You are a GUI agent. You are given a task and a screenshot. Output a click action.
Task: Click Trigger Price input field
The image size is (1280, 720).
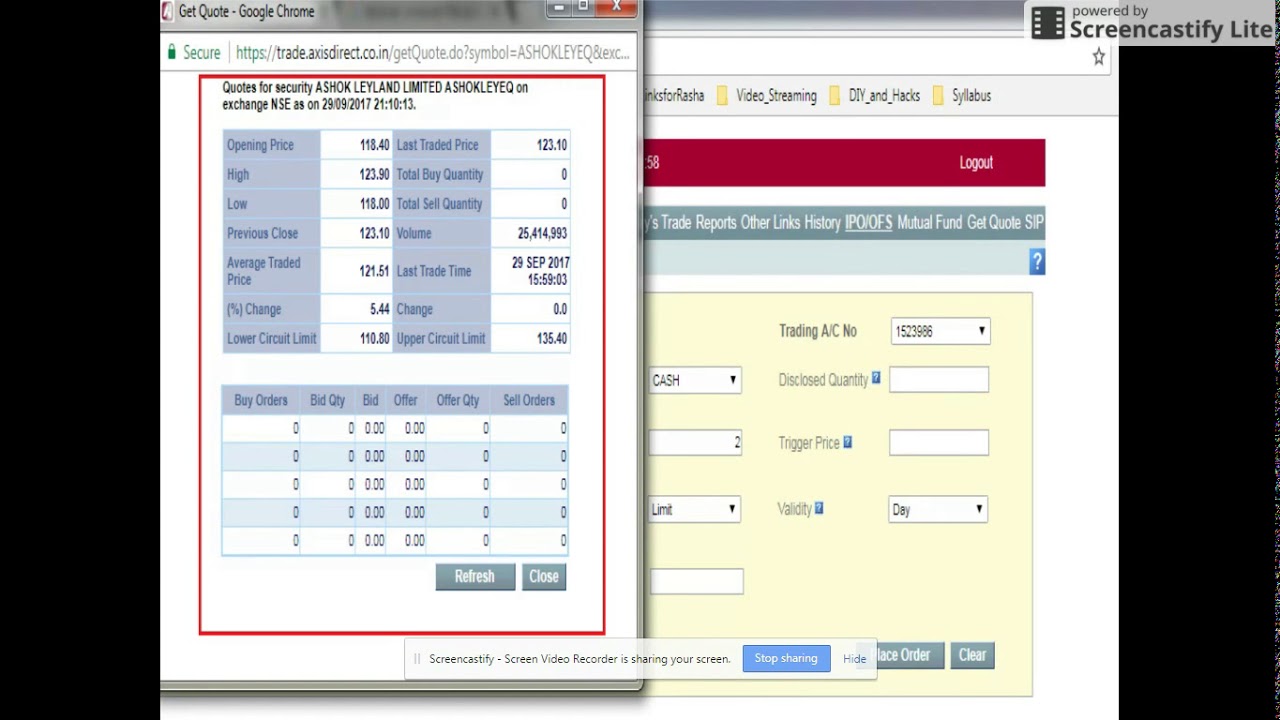pyautogui.click(x=938, y=443)
